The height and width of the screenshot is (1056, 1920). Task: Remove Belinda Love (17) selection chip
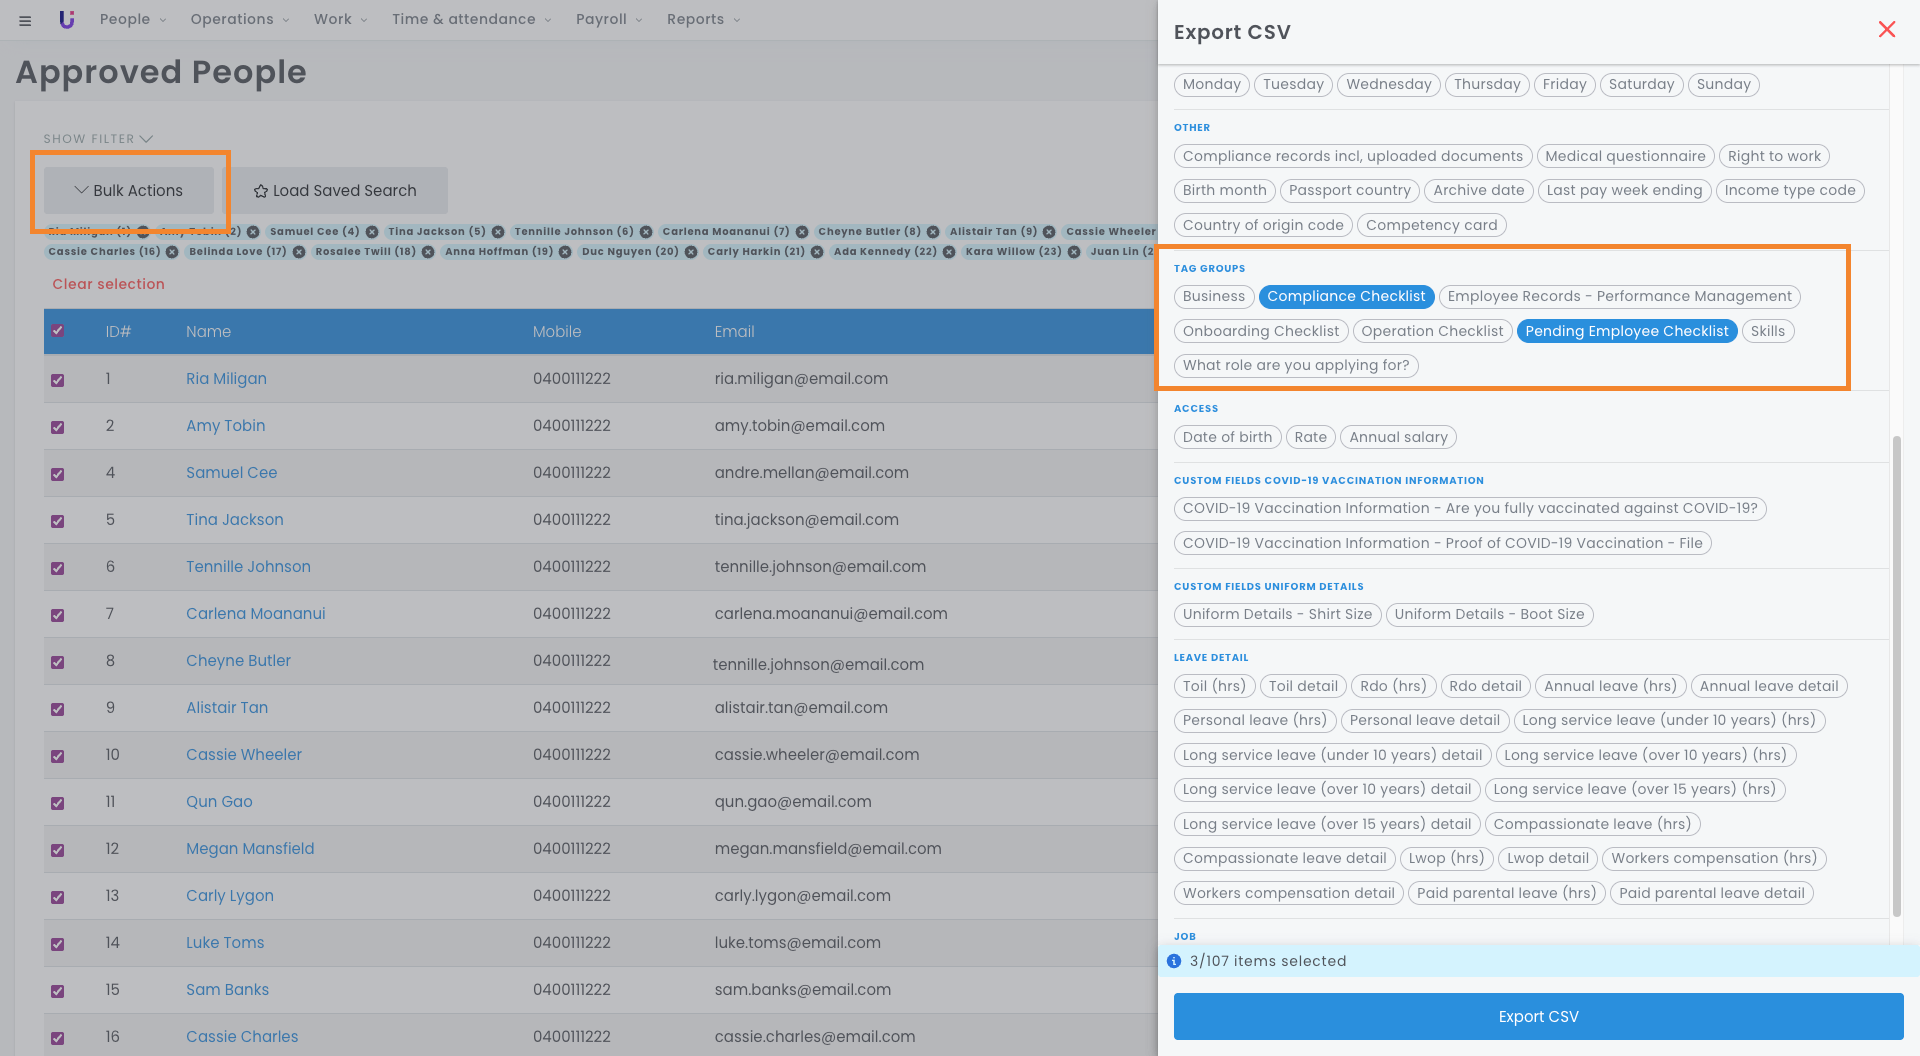(299, 252)
